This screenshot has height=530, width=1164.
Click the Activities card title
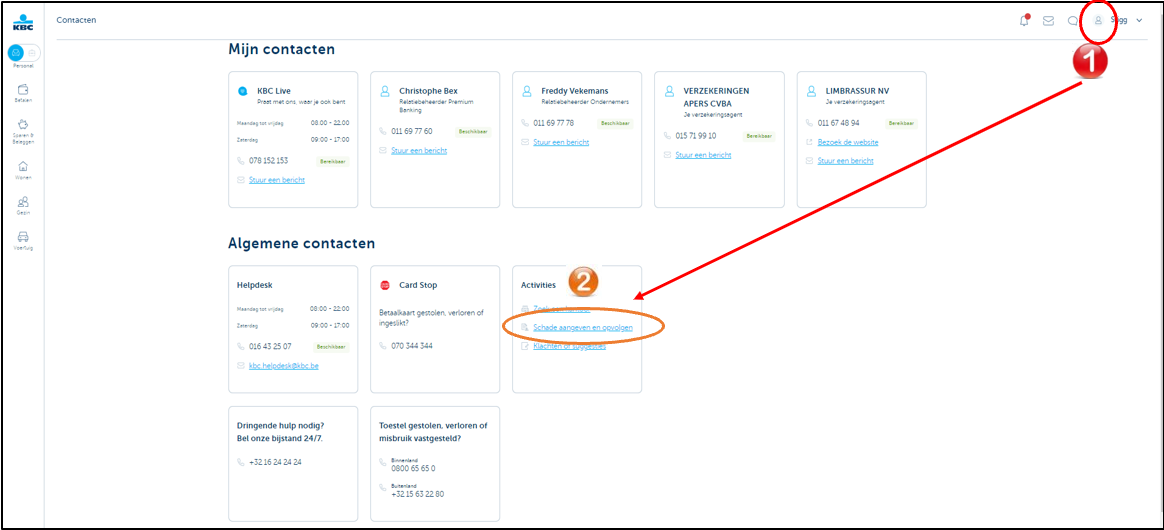pyautogui.click(x=538, y=285)
